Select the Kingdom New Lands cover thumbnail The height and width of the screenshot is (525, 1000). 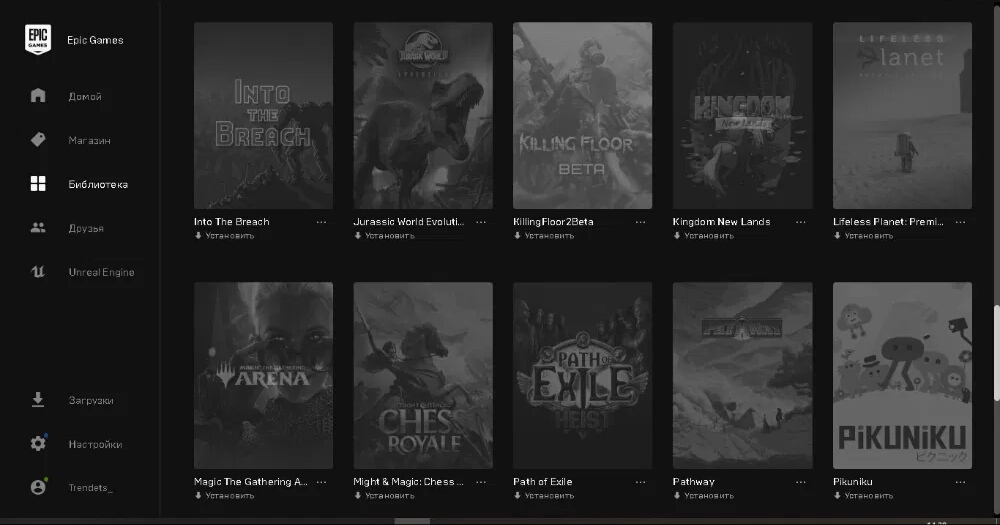pos(742,115)
